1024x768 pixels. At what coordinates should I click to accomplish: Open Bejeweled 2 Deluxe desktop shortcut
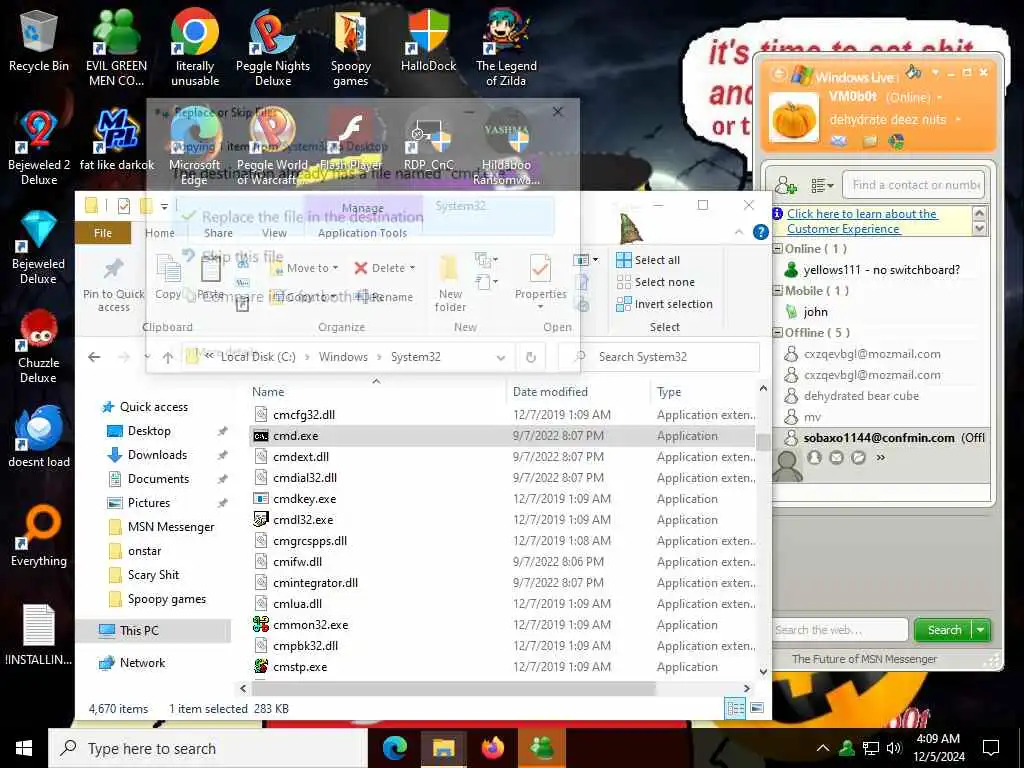[x=39, y=148]
